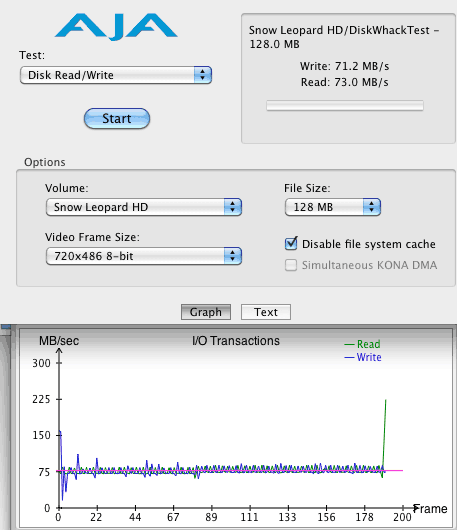Switch to the Graph tab
This screenshot has width=457, height=530.
206,312
